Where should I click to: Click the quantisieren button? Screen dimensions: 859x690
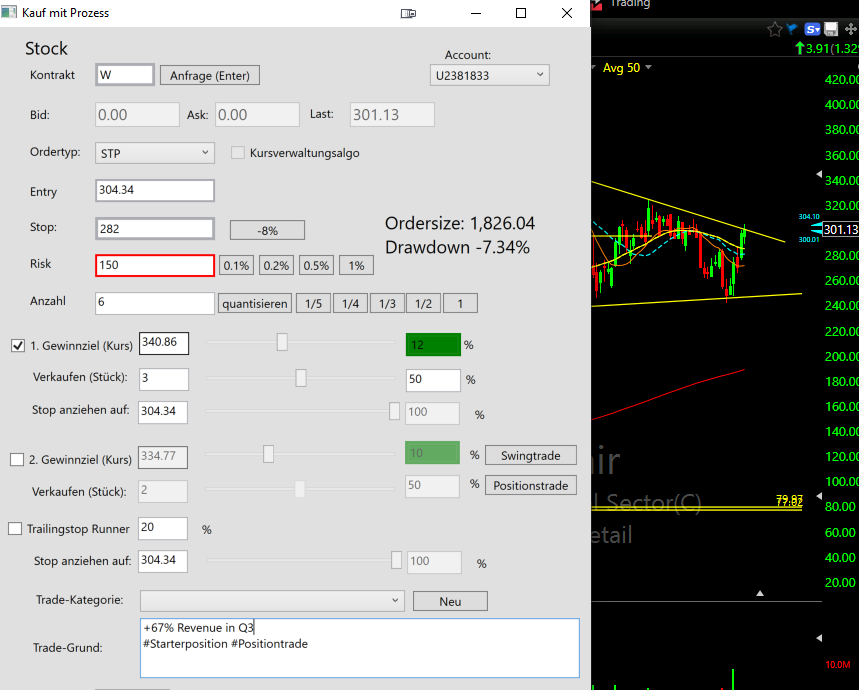tap(255, 304)
